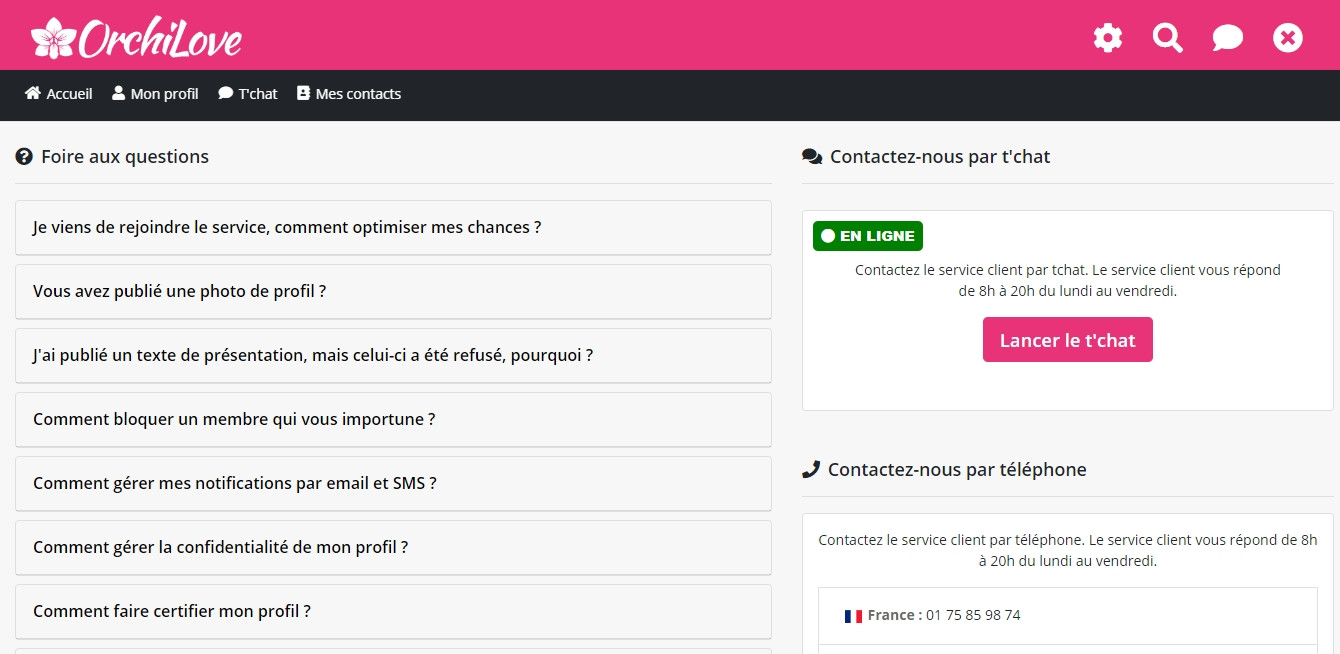Image resolution: width=1340 pixels, height=654 pixels.
Task: Expand how to certify my profile question
Action: coord(172,611)
